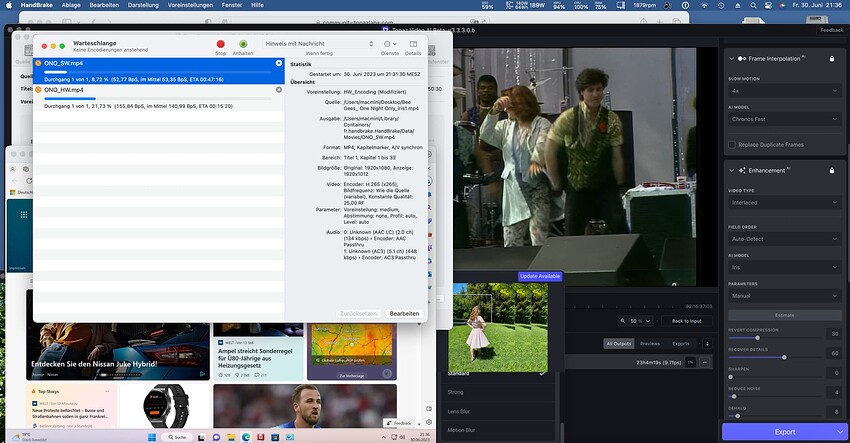
Task: Open the Dienste actions menu
Action: tap(390, 44)
